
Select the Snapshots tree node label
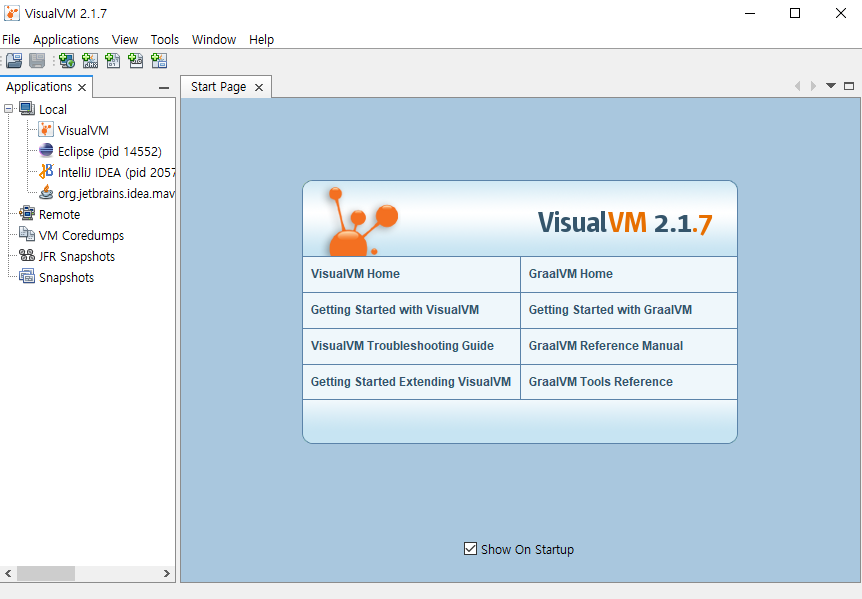tap(67, 278)
